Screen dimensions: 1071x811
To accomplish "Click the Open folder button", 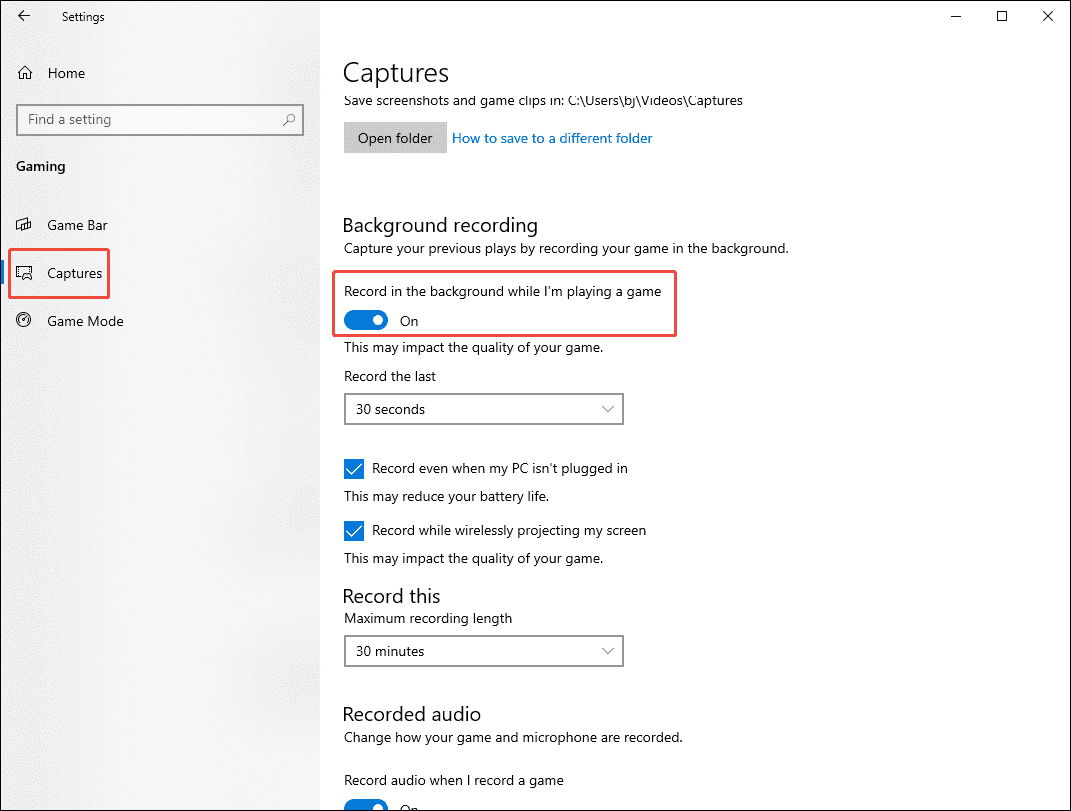I will (x=395, y=138).
